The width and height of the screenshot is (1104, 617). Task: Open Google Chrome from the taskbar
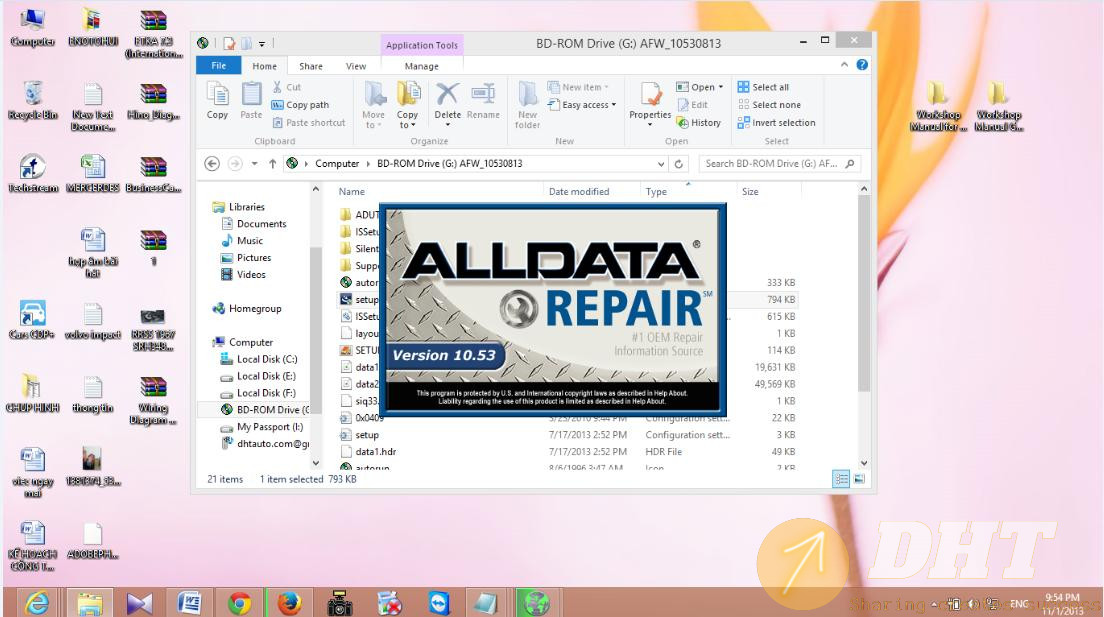coord(239,602)
